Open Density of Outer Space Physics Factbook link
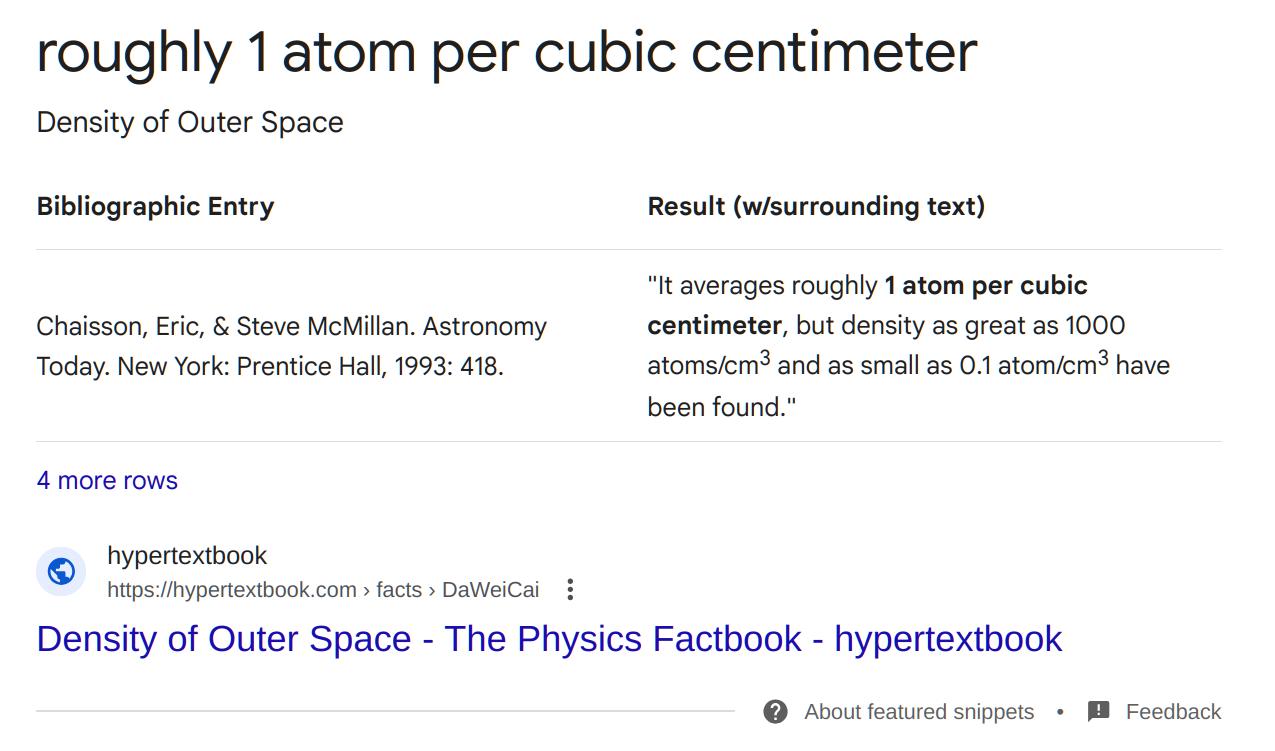 click(x=549, y=639)
